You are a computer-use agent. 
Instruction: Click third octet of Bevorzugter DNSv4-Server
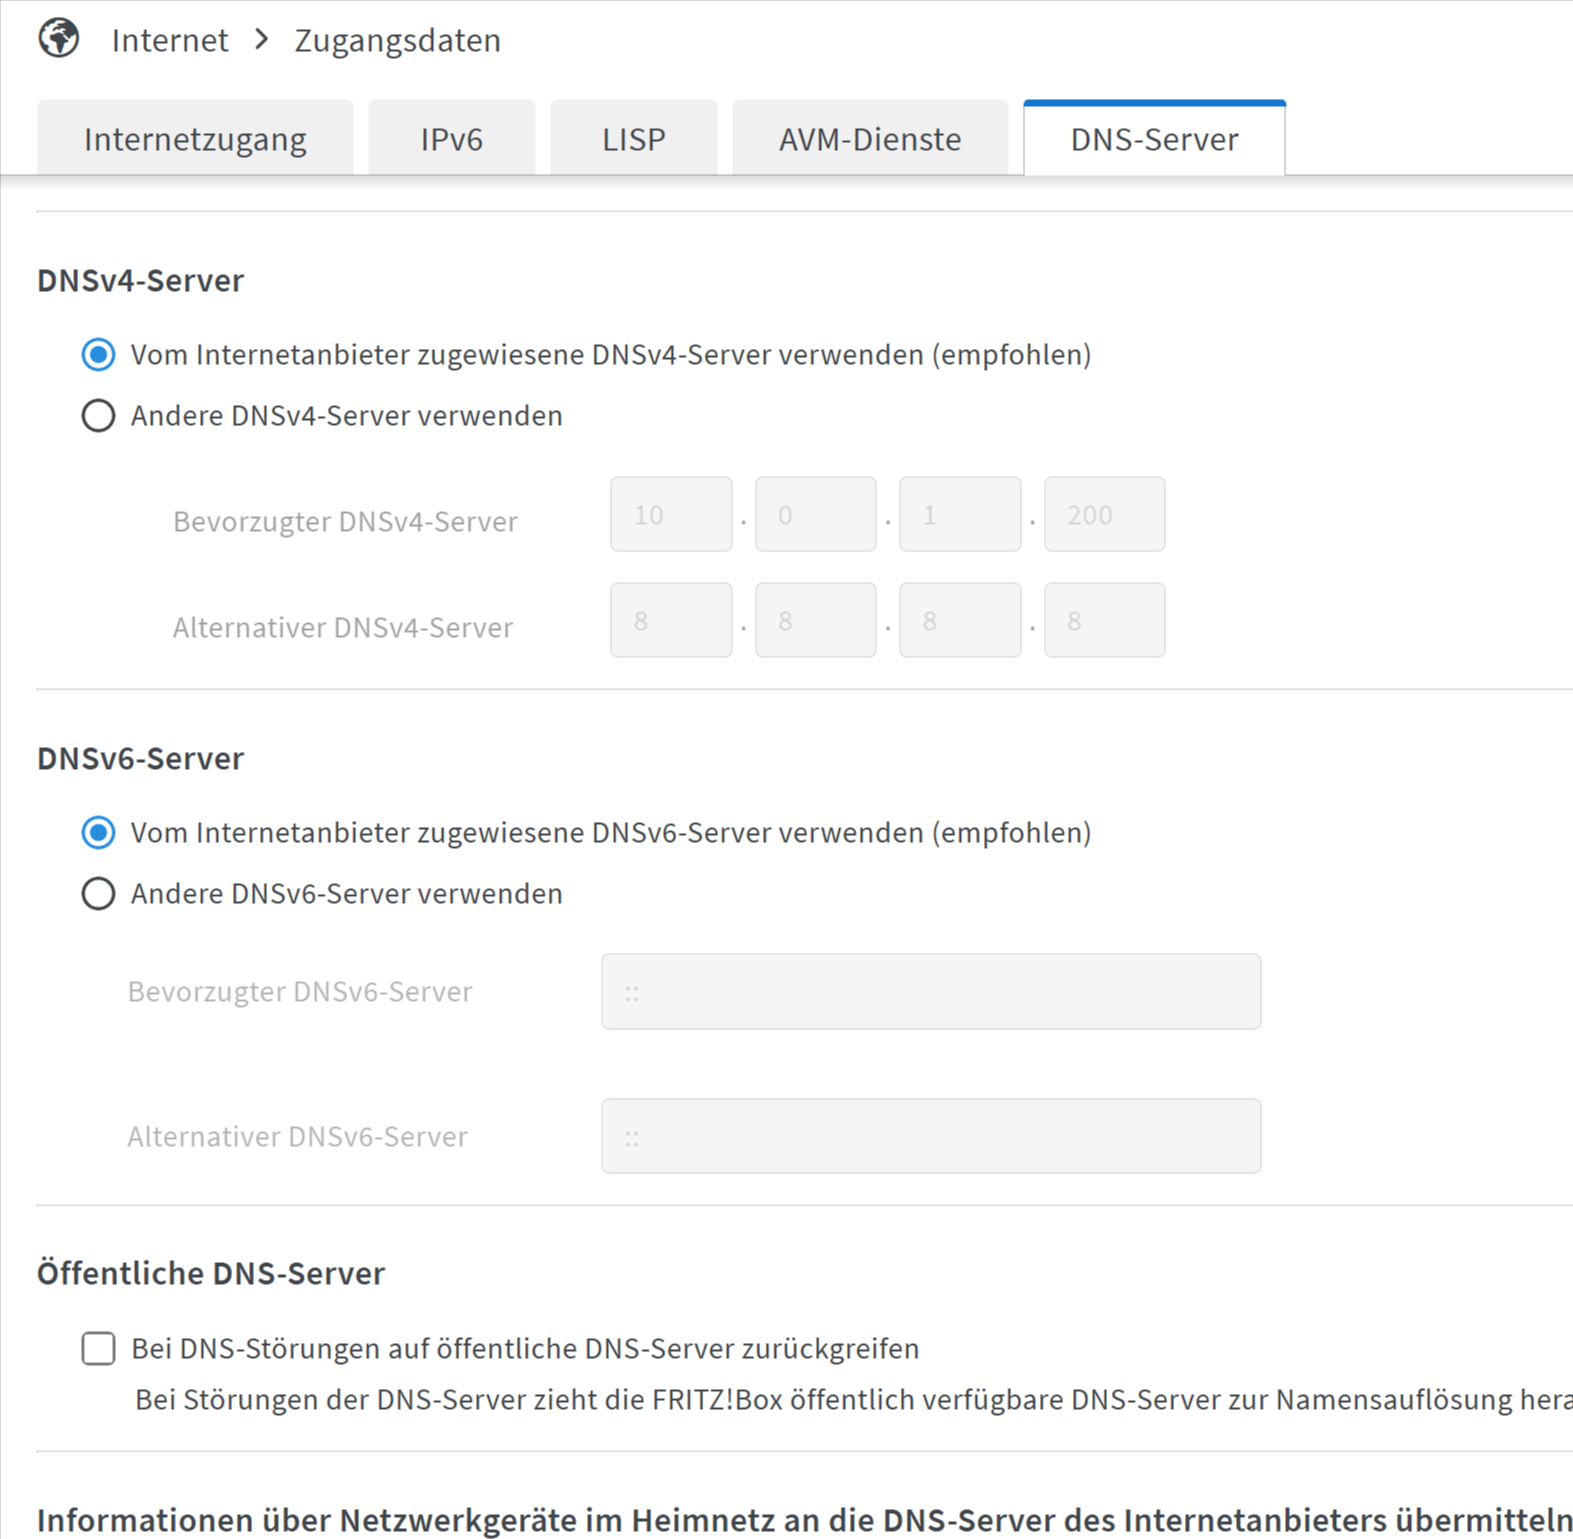click(960, 515)
